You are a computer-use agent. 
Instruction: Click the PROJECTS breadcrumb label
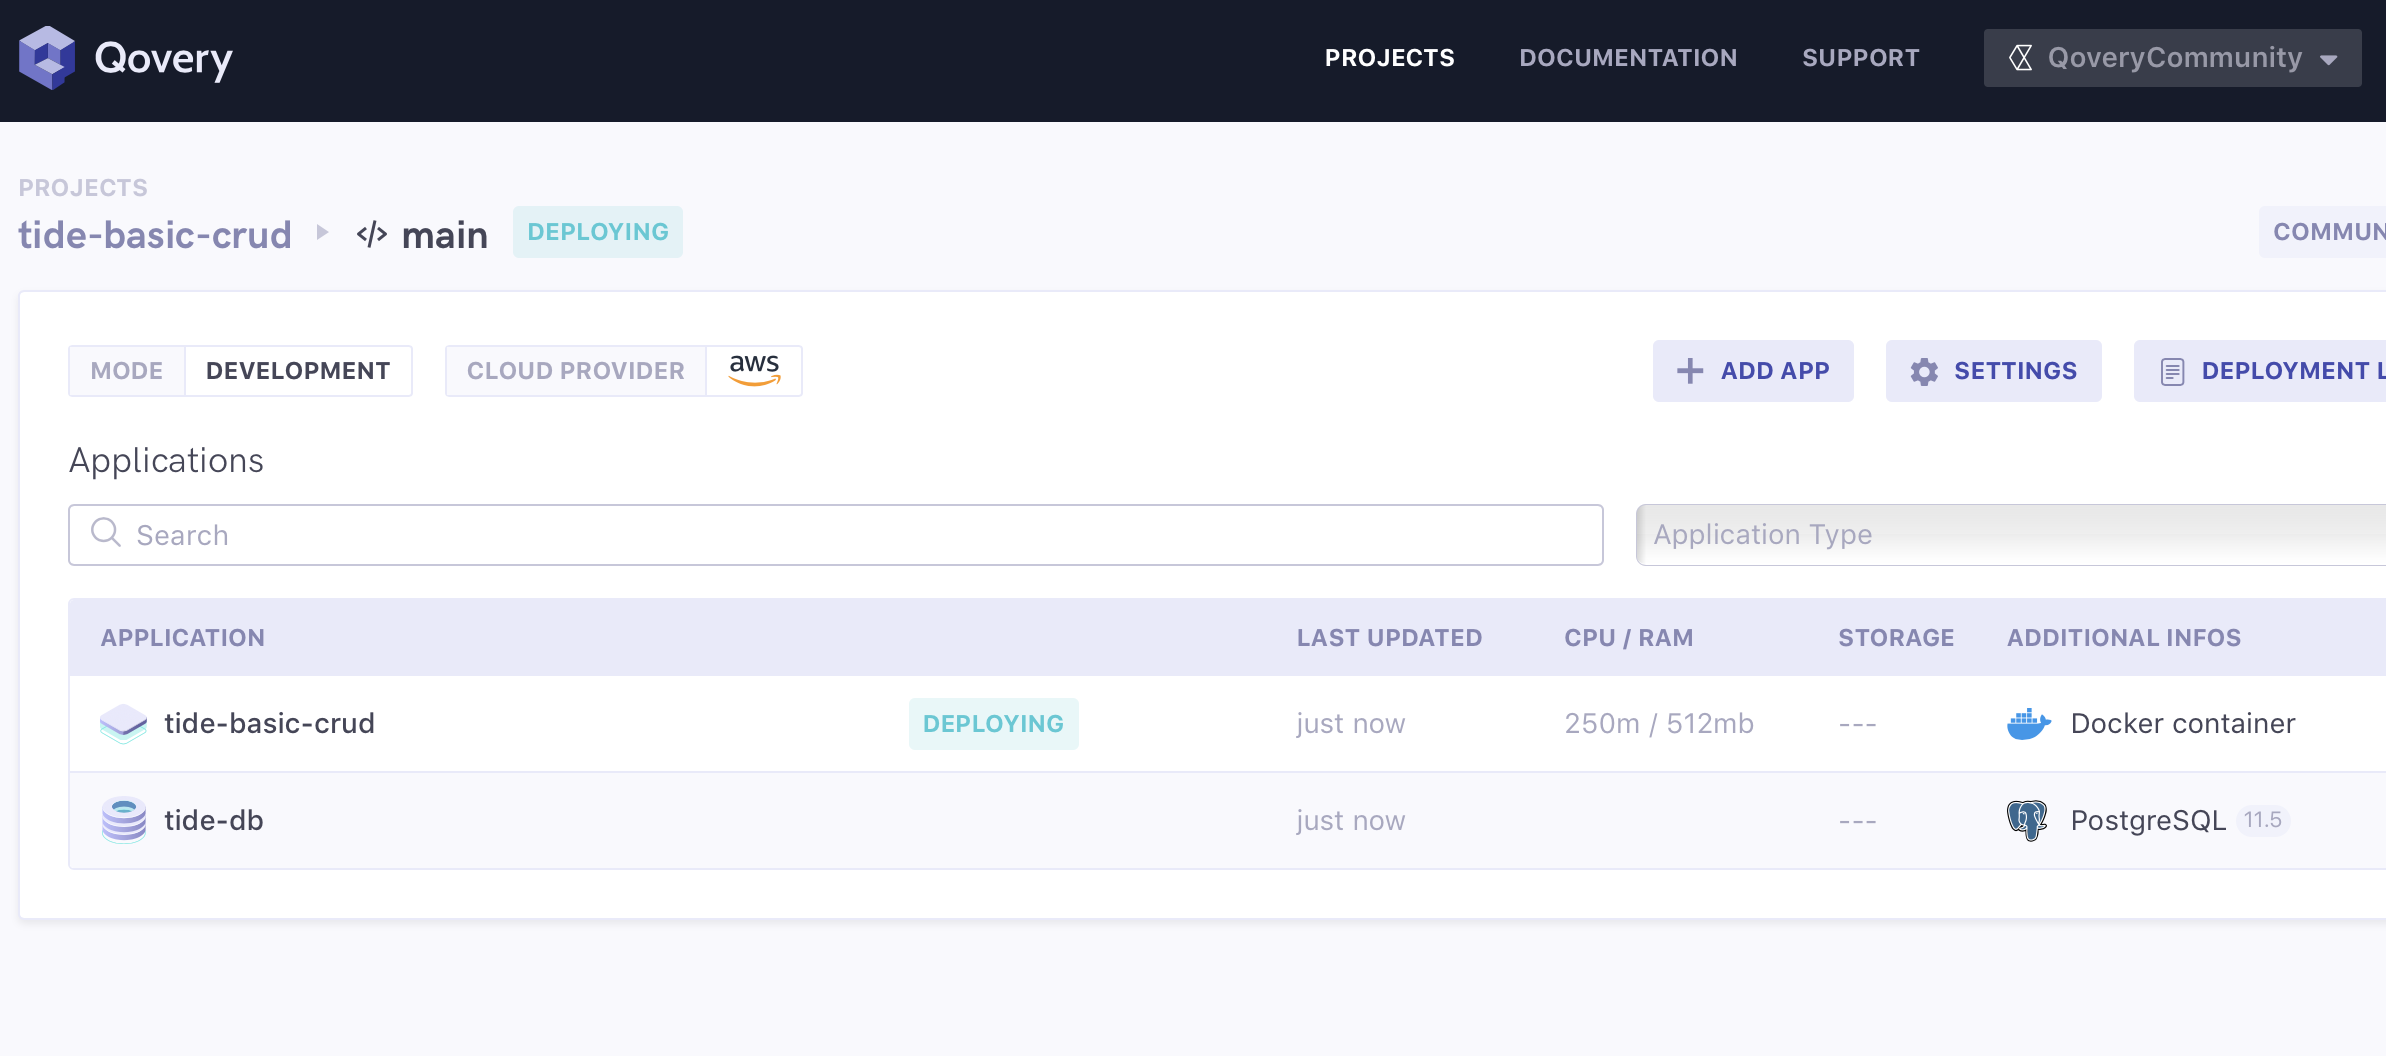click(x=83, y=188)
